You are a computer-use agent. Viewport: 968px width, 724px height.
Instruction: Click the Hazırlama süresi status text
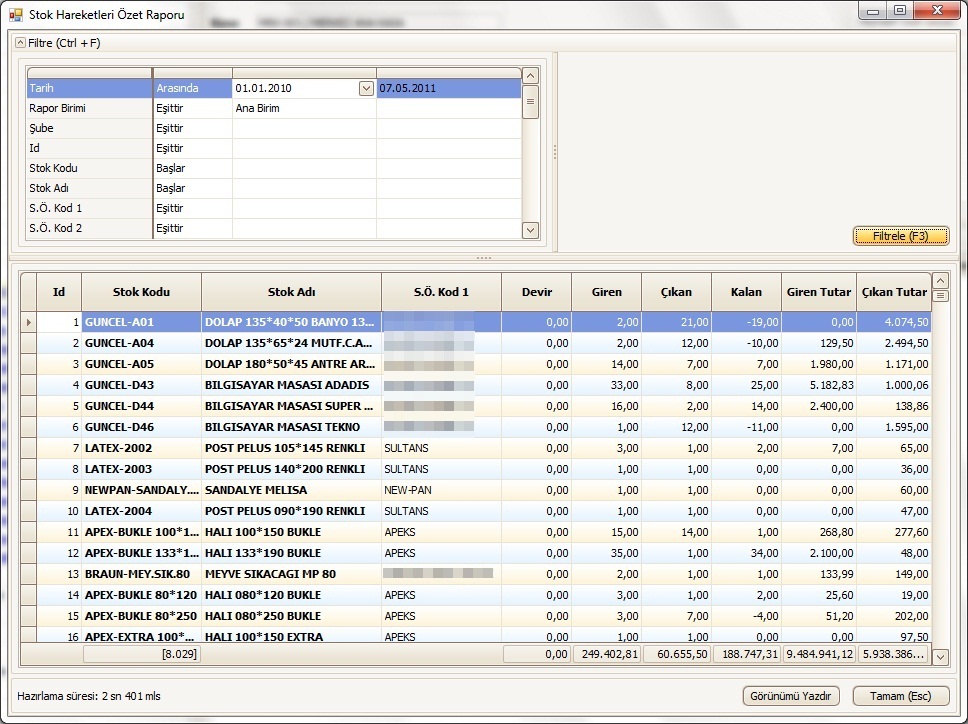(89, 696)
